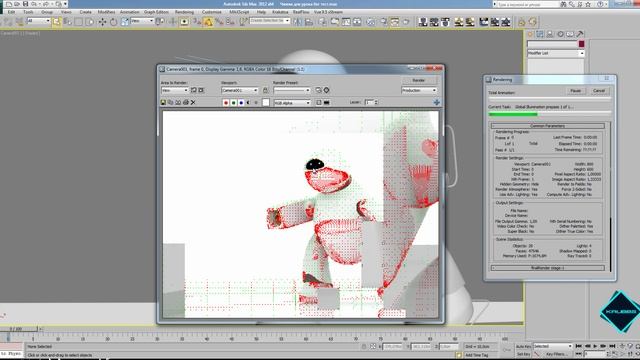This screenshot has width=640, height=360.
Task: Open the Hierarchy panel icon
Action: pyautogui.click(x=550, y=34)
